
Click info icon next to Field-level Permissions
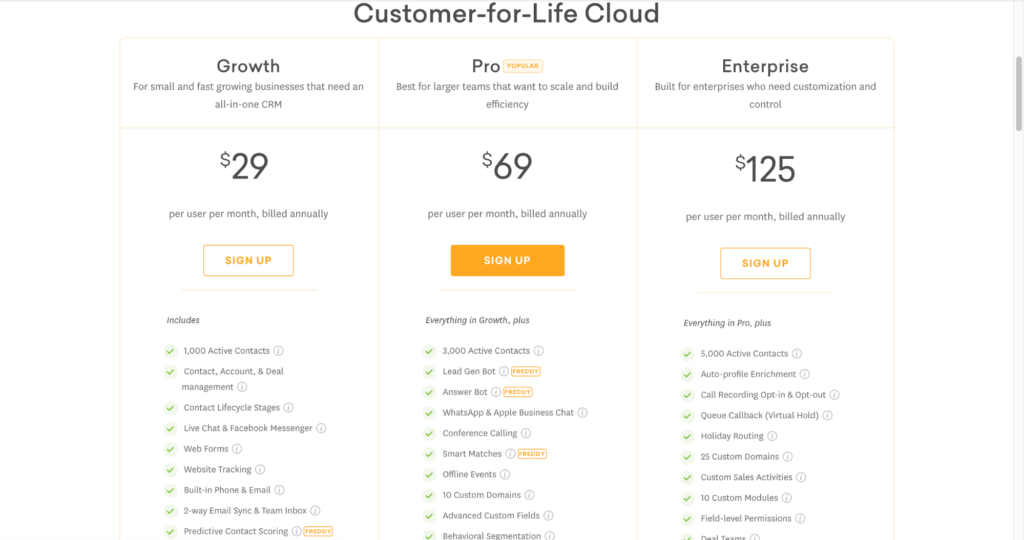800,518
